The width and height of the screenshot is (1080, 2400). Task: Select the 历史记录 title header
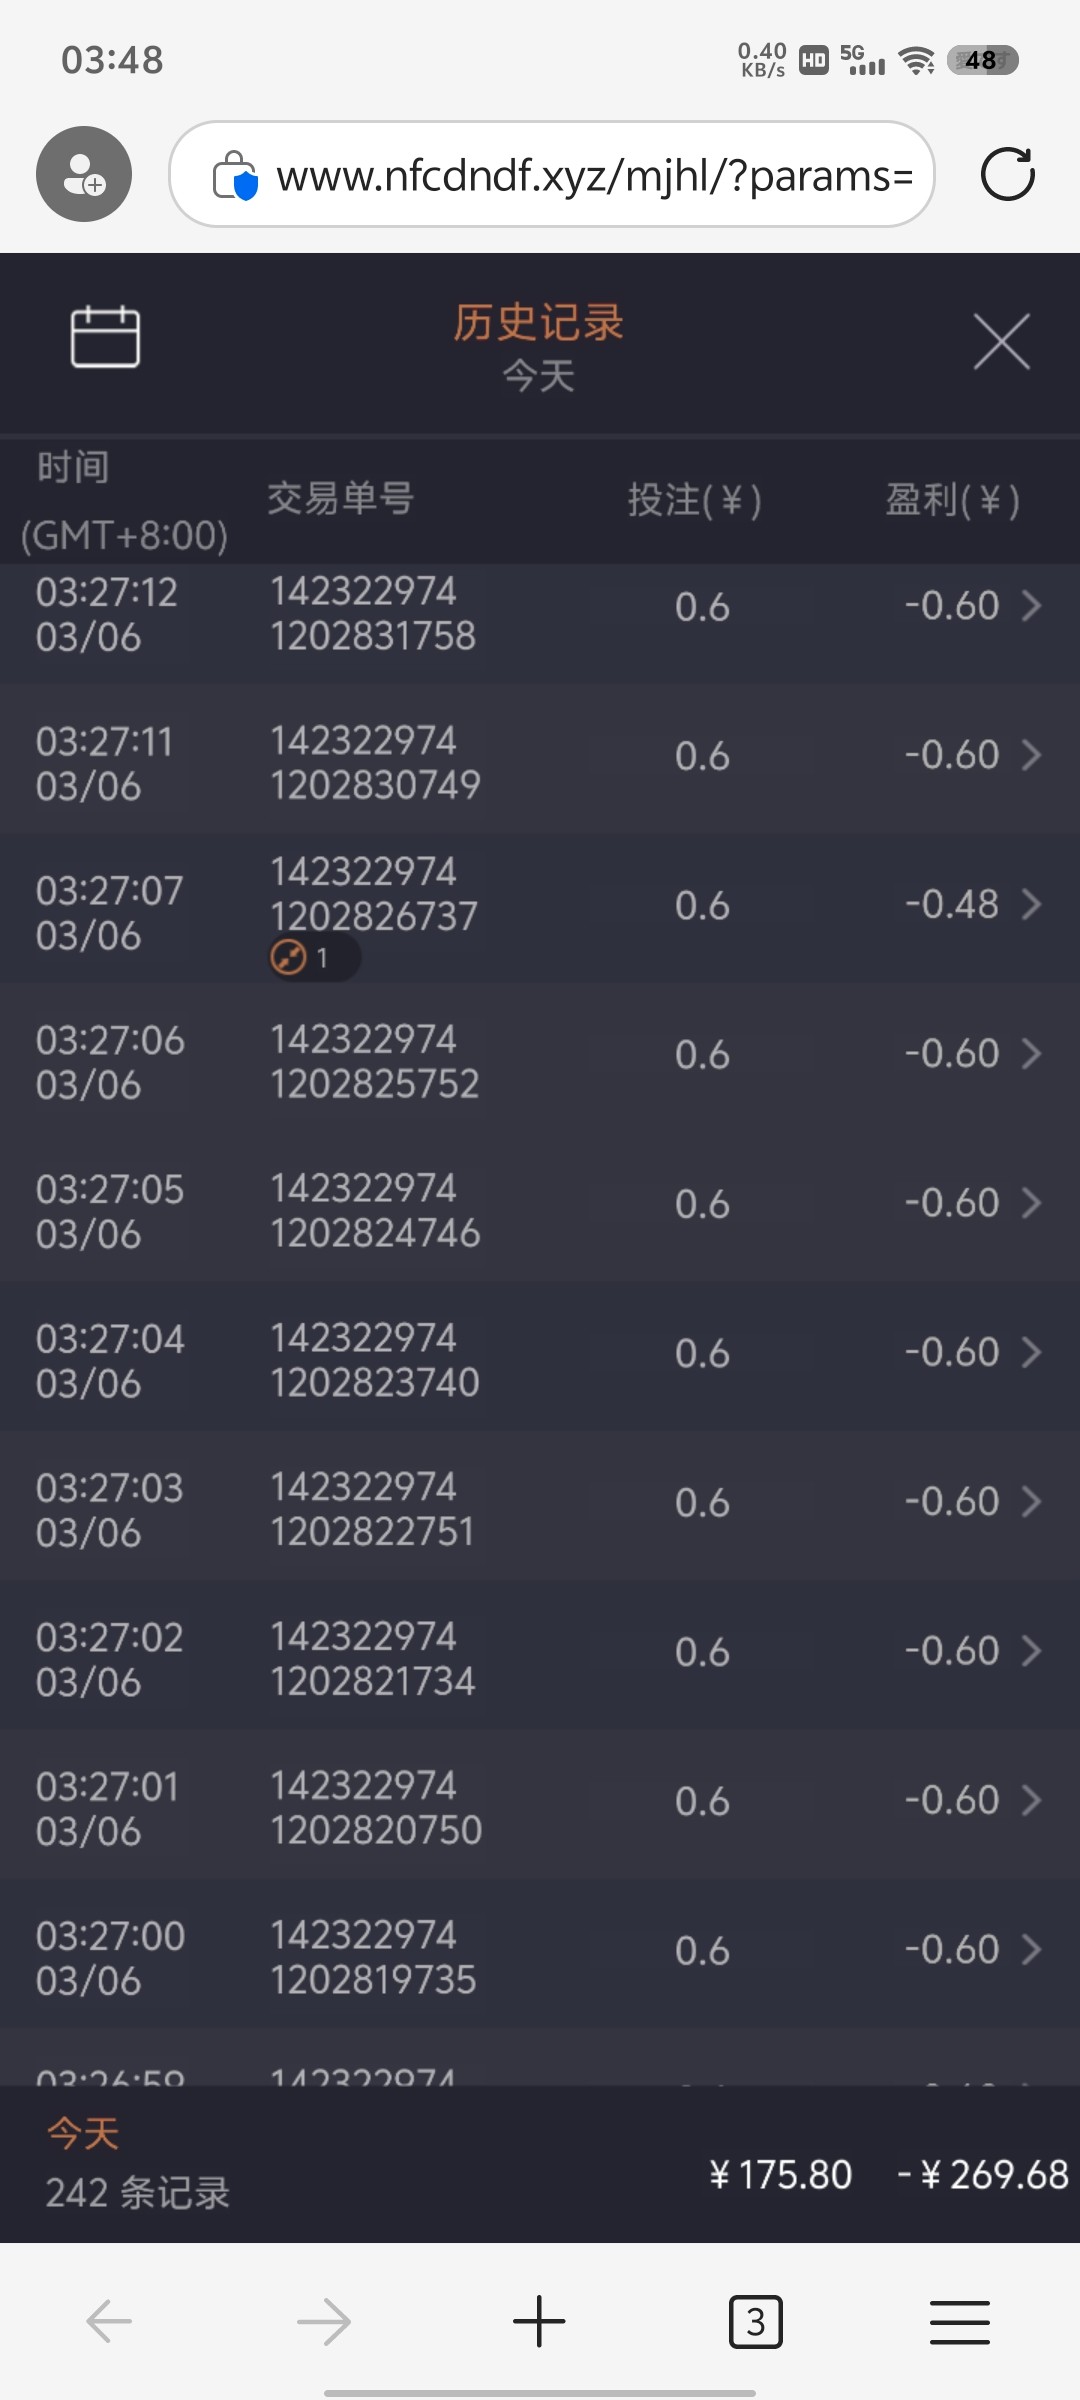pyautogui.click(x=538, y=324)
